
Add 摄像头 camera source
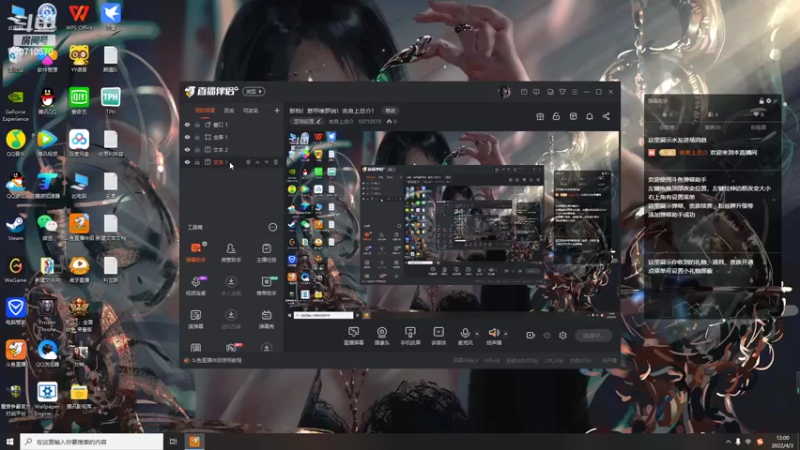pyautogui.click(x=382, y=336)
